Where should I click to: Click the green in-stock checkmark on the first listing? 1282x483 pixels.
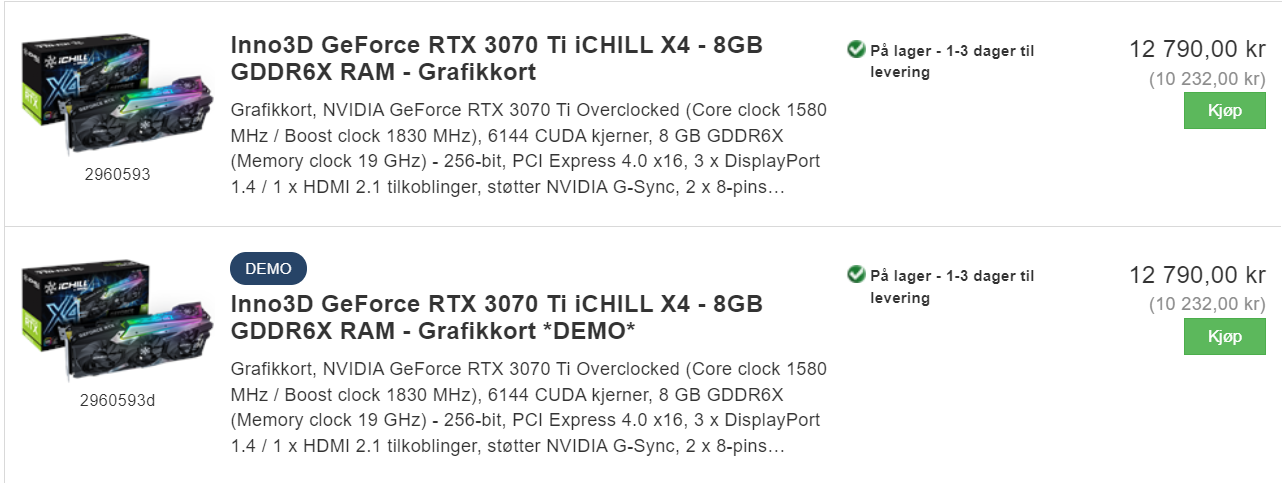point(856,49)
